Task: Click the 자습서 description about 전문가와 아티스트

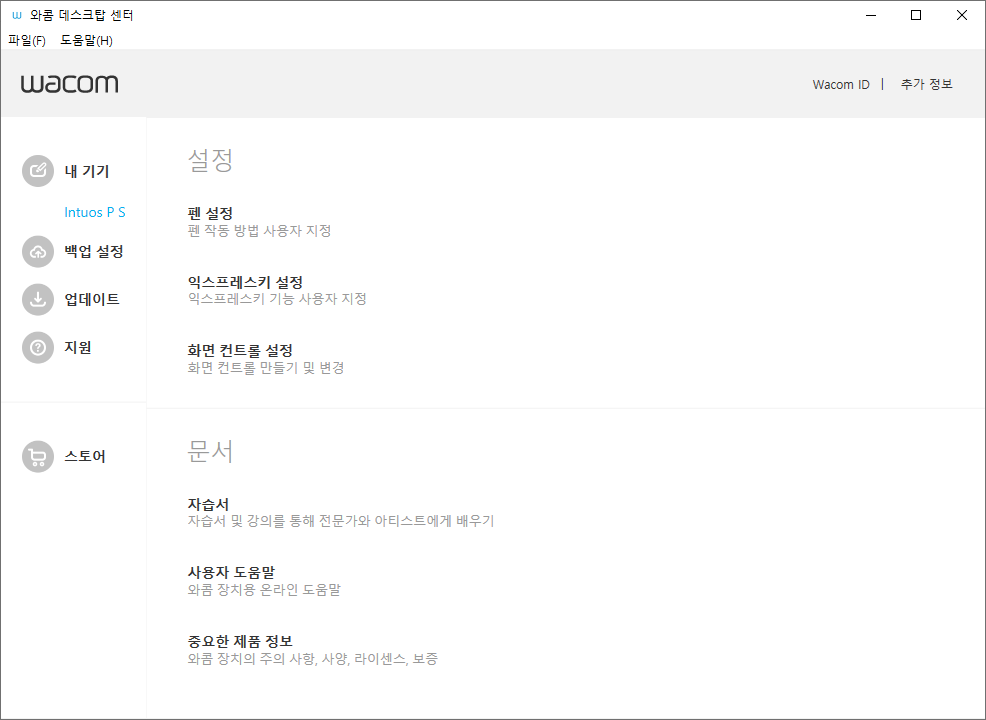Action: tap(341, 521)
